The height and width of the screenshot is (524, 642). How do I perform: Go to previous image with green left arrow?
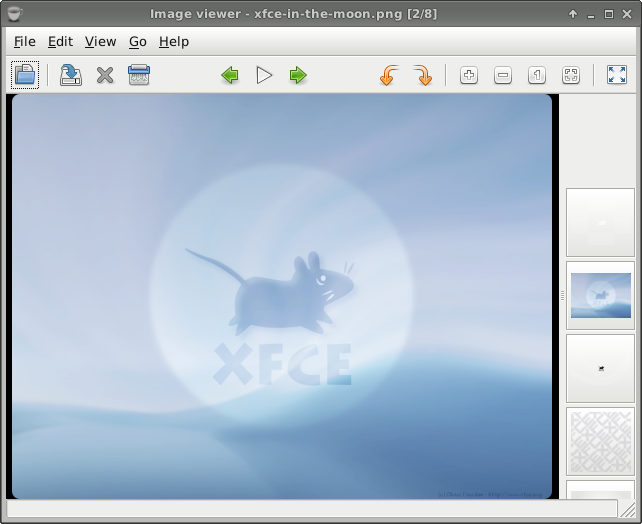[230, 75]
